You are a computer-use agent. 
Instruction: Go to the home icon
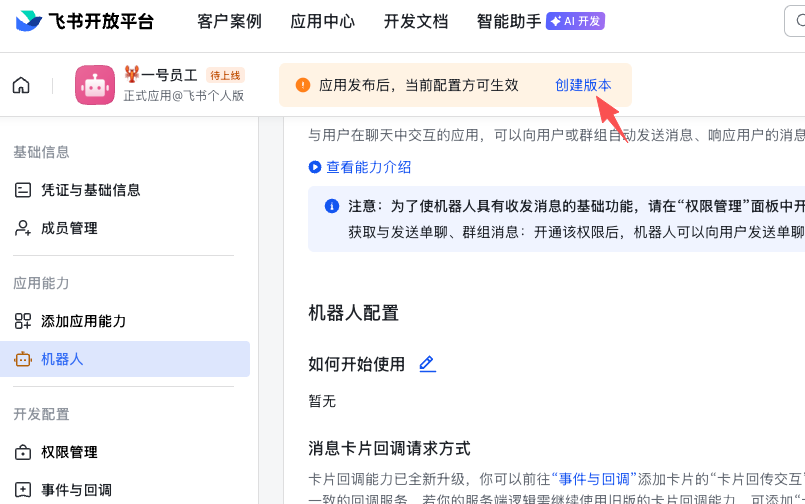tap(21, 85)
